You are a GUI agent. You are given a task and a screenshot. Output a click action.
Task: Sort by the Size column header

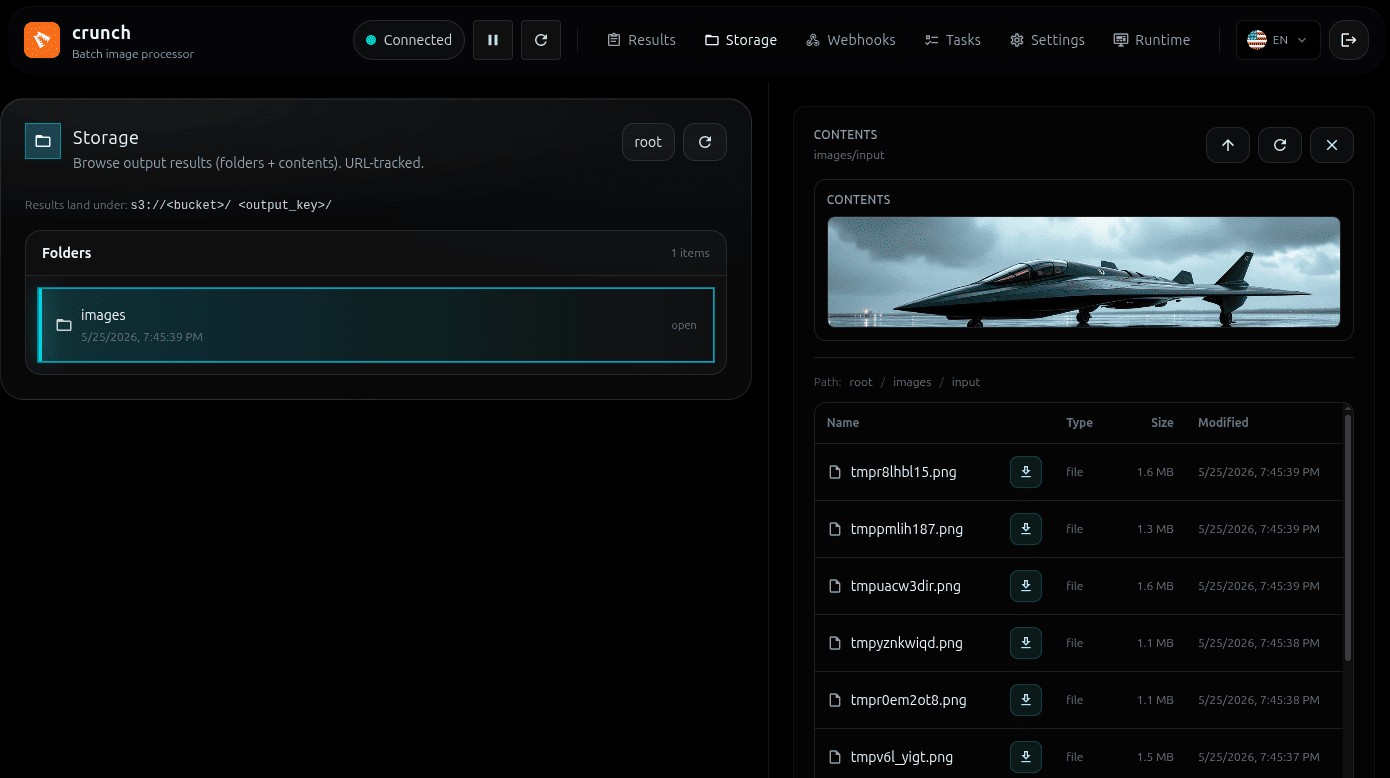[1162, 423]
